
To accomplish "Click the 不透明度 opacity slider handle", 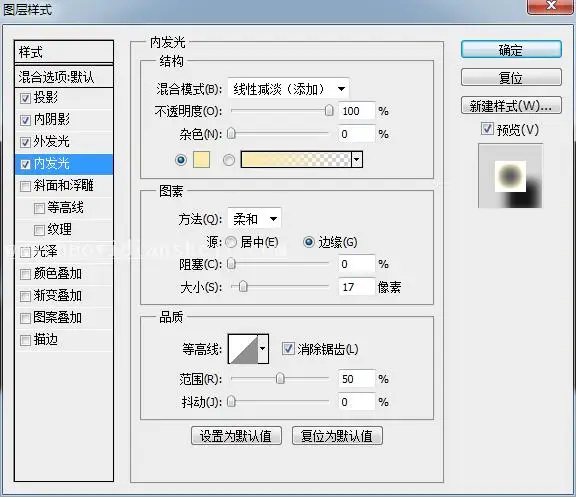I will (329, 111).
